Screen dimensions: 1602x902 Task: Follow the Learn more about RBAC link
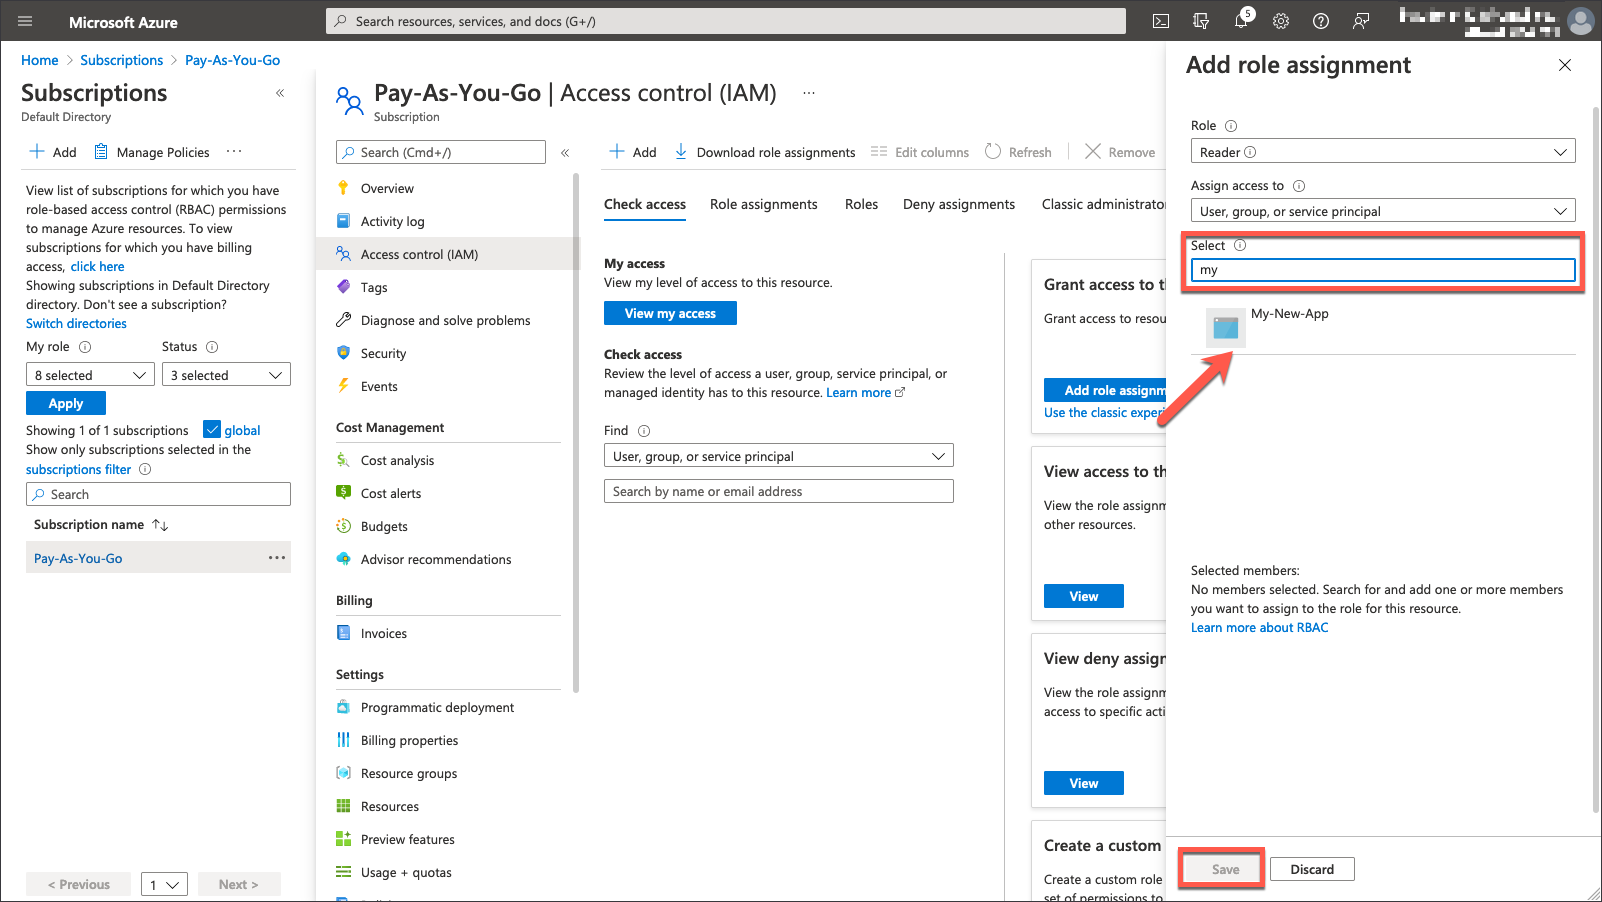click(x=1260, y=628)
